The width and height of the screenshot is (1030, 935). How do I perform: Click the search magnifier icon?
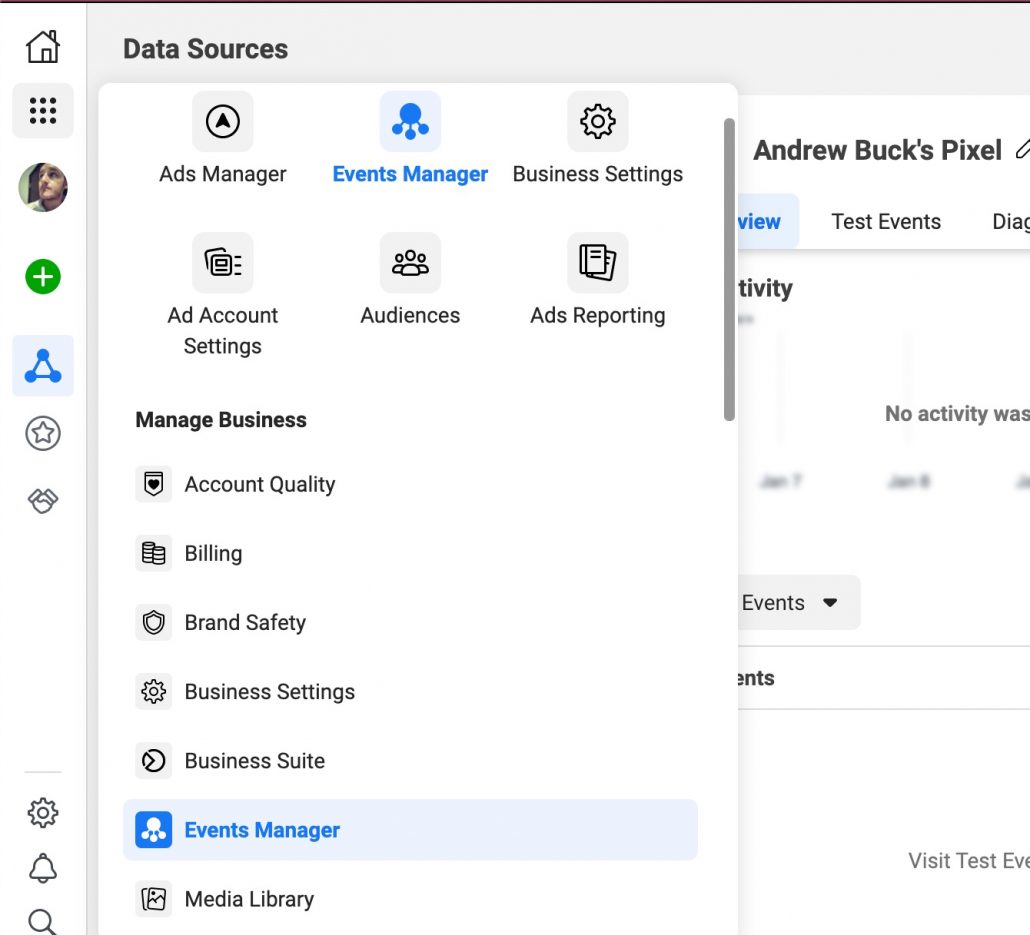coord(43,920)
